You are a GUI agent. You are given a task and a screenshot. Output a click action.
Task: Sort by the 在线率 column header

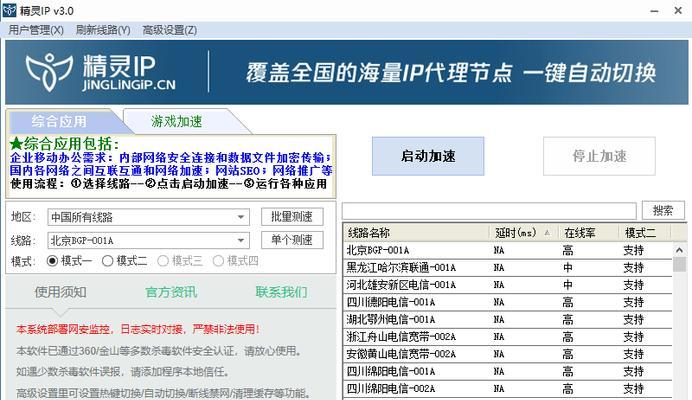point(588,233)
